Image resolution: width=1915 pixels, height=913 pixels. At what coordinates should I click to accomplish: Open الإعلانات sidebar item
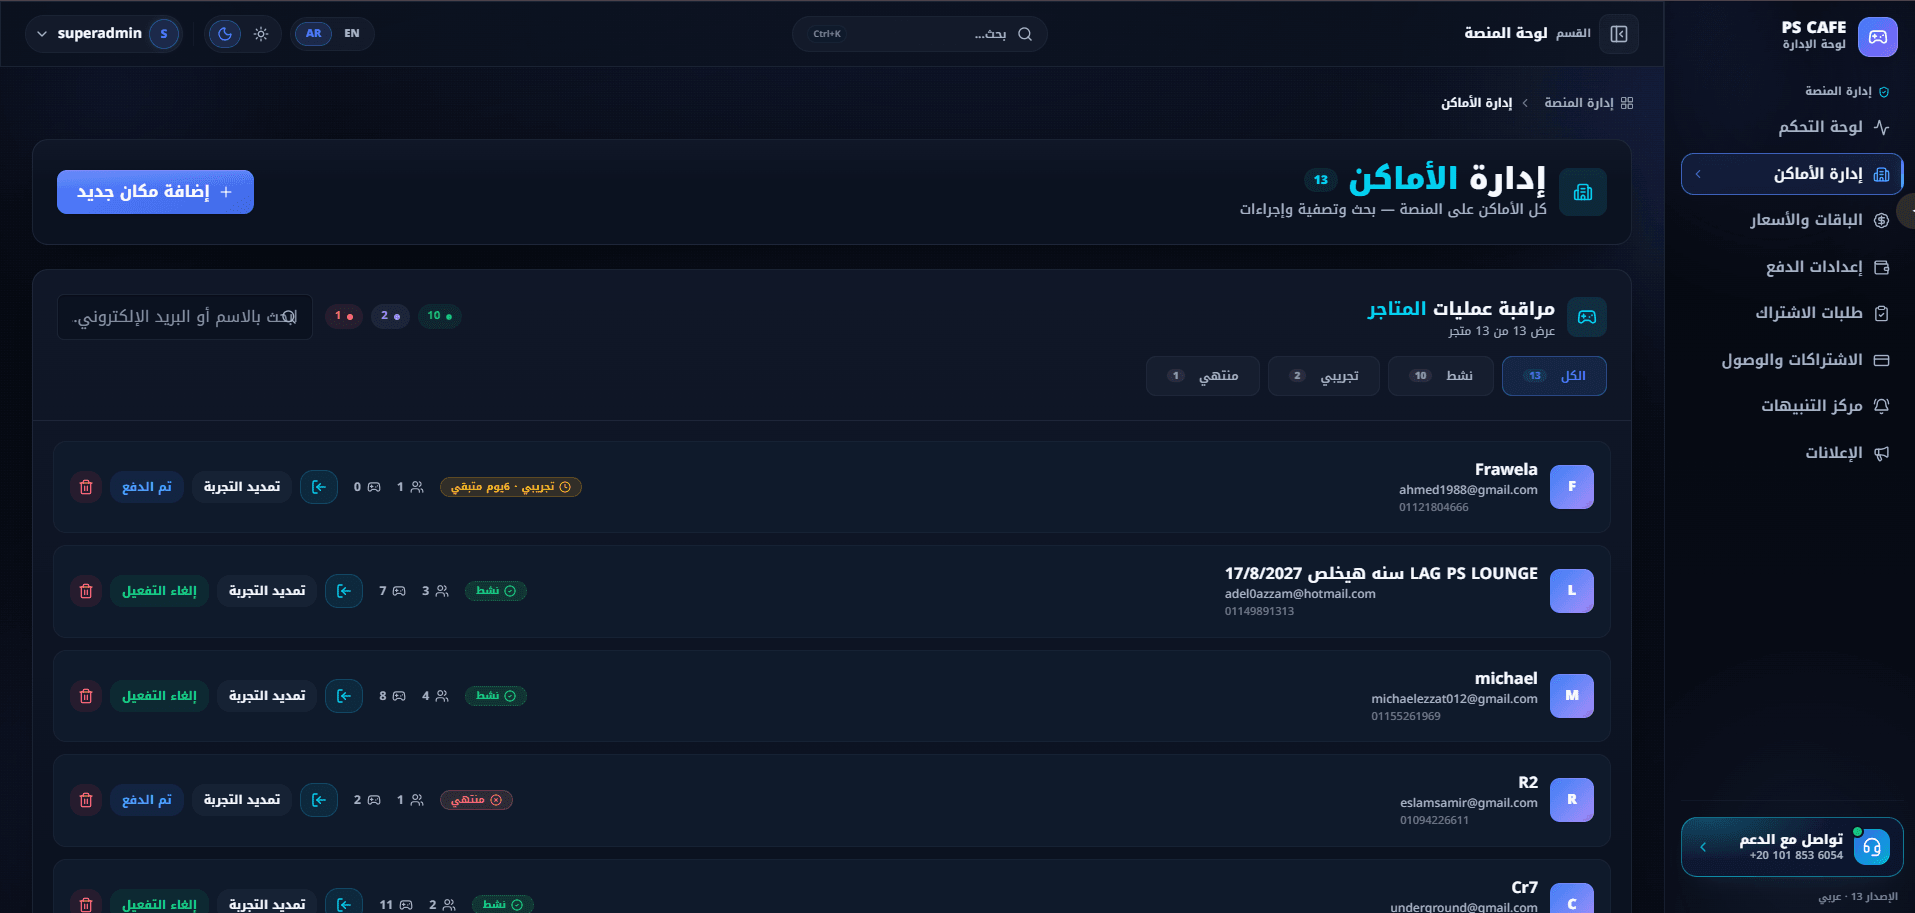pos(1792,453)
